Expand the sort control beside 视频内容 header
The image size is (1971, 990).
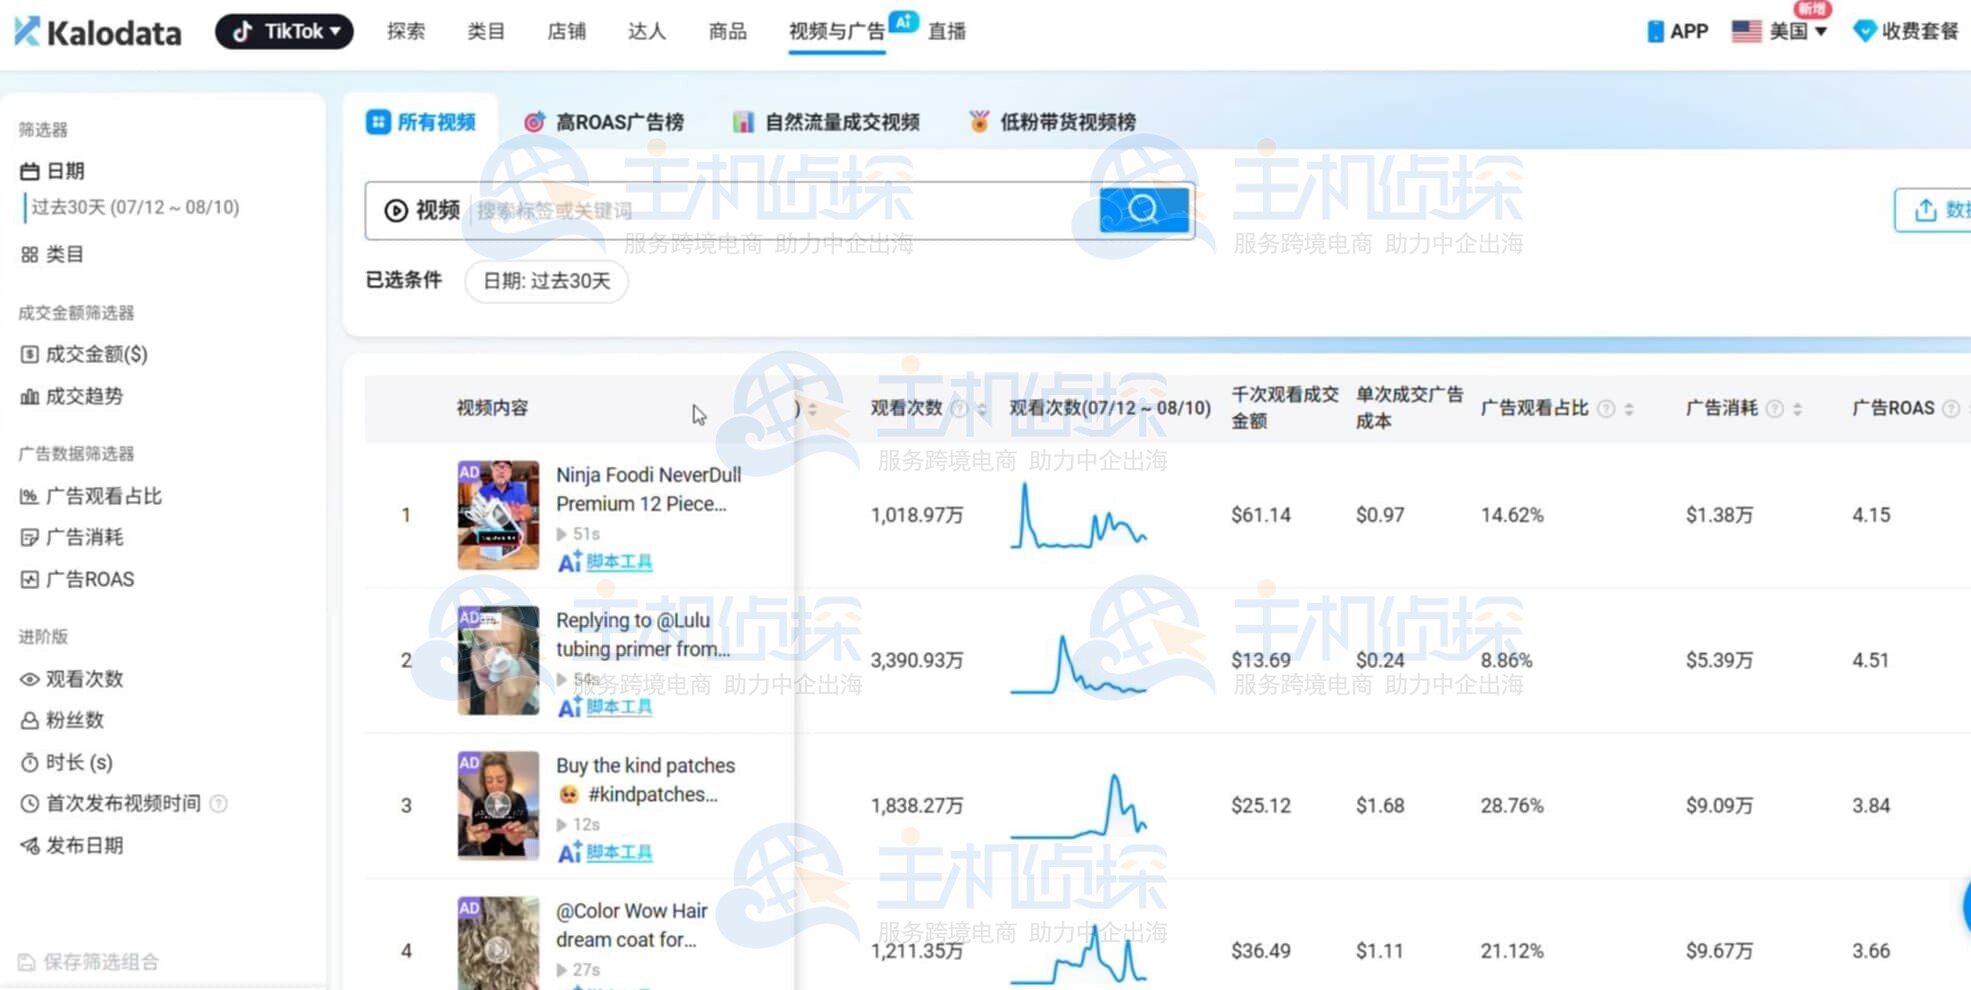[x=812, y=408]
